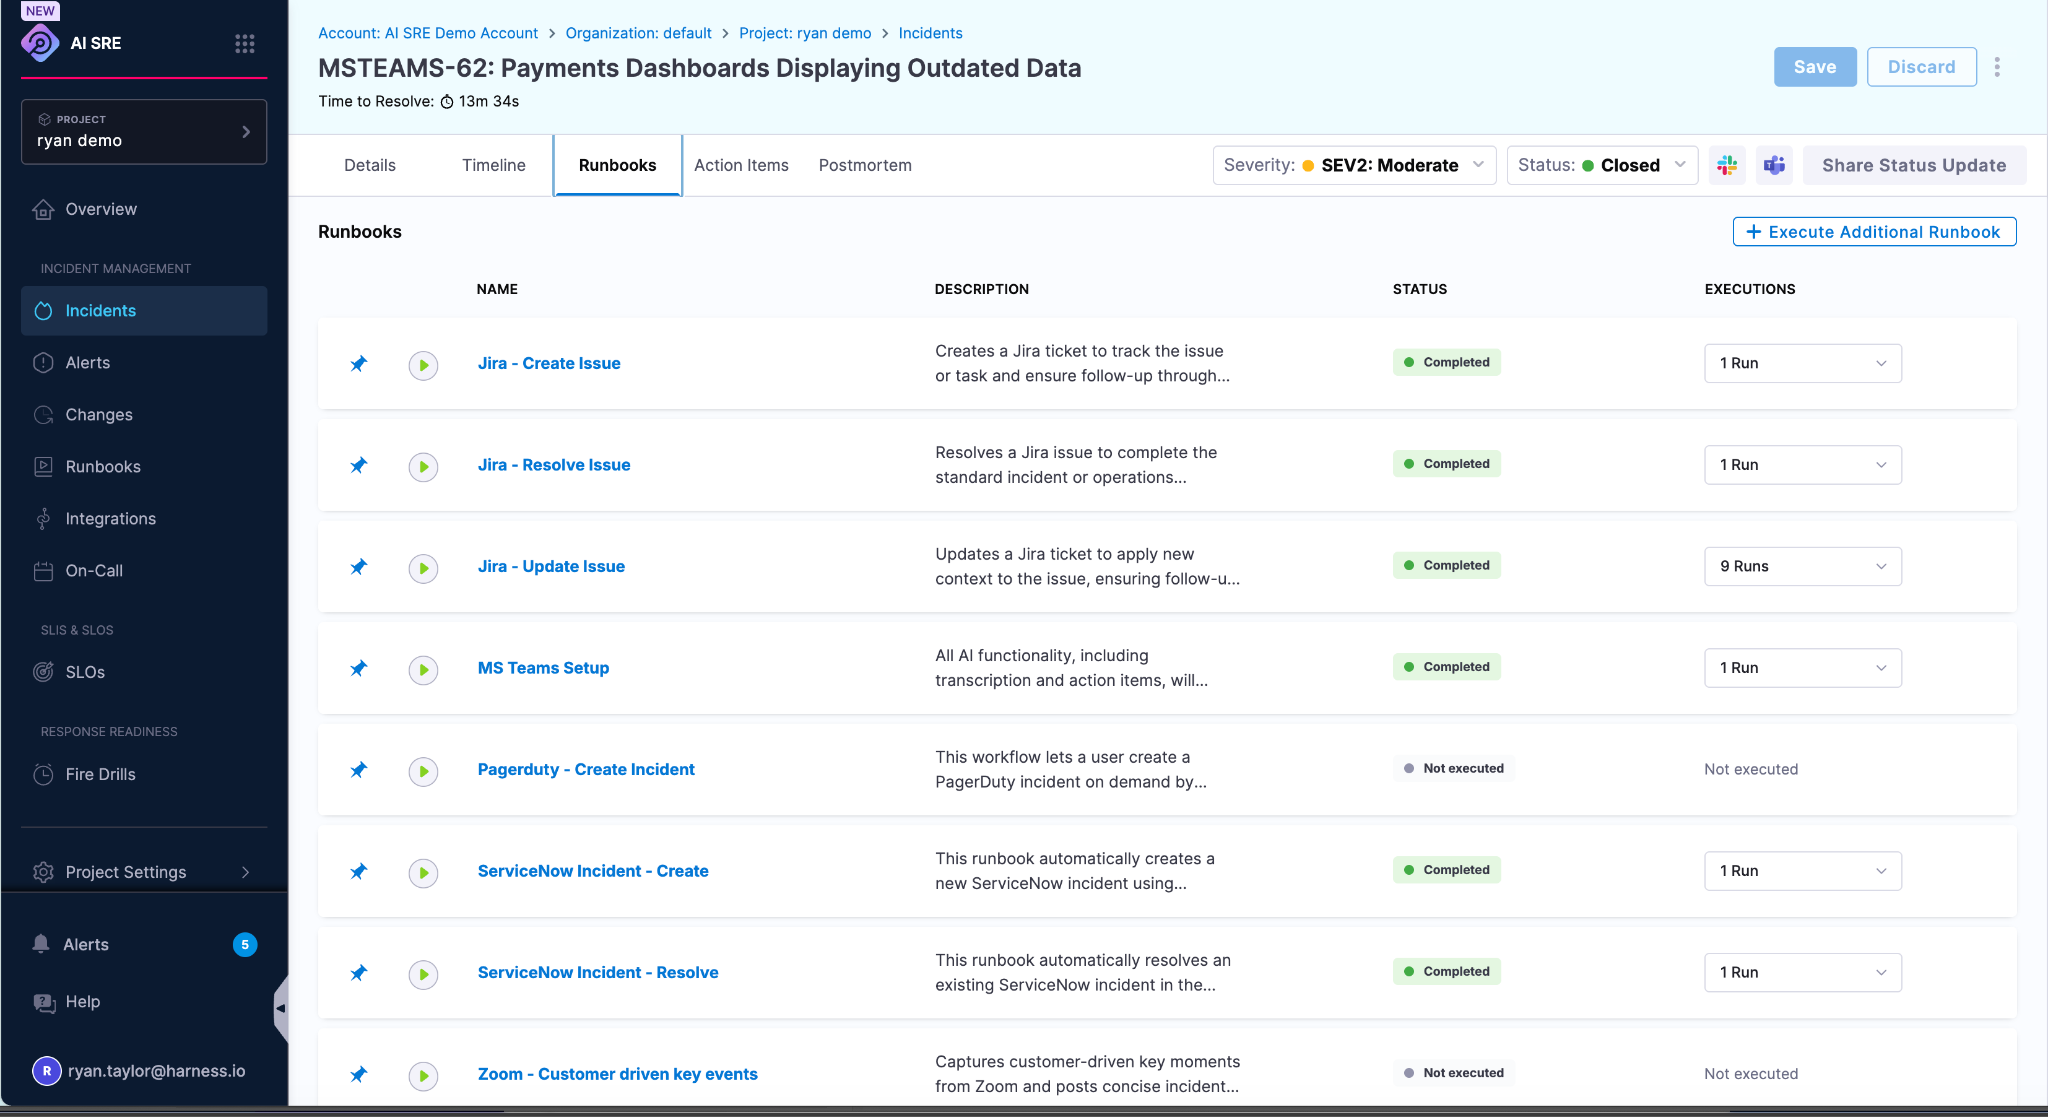Screen dimensions: 2048x1117
Task: Run the Jira - Create Issue runbook
Action: click(423, 365)
